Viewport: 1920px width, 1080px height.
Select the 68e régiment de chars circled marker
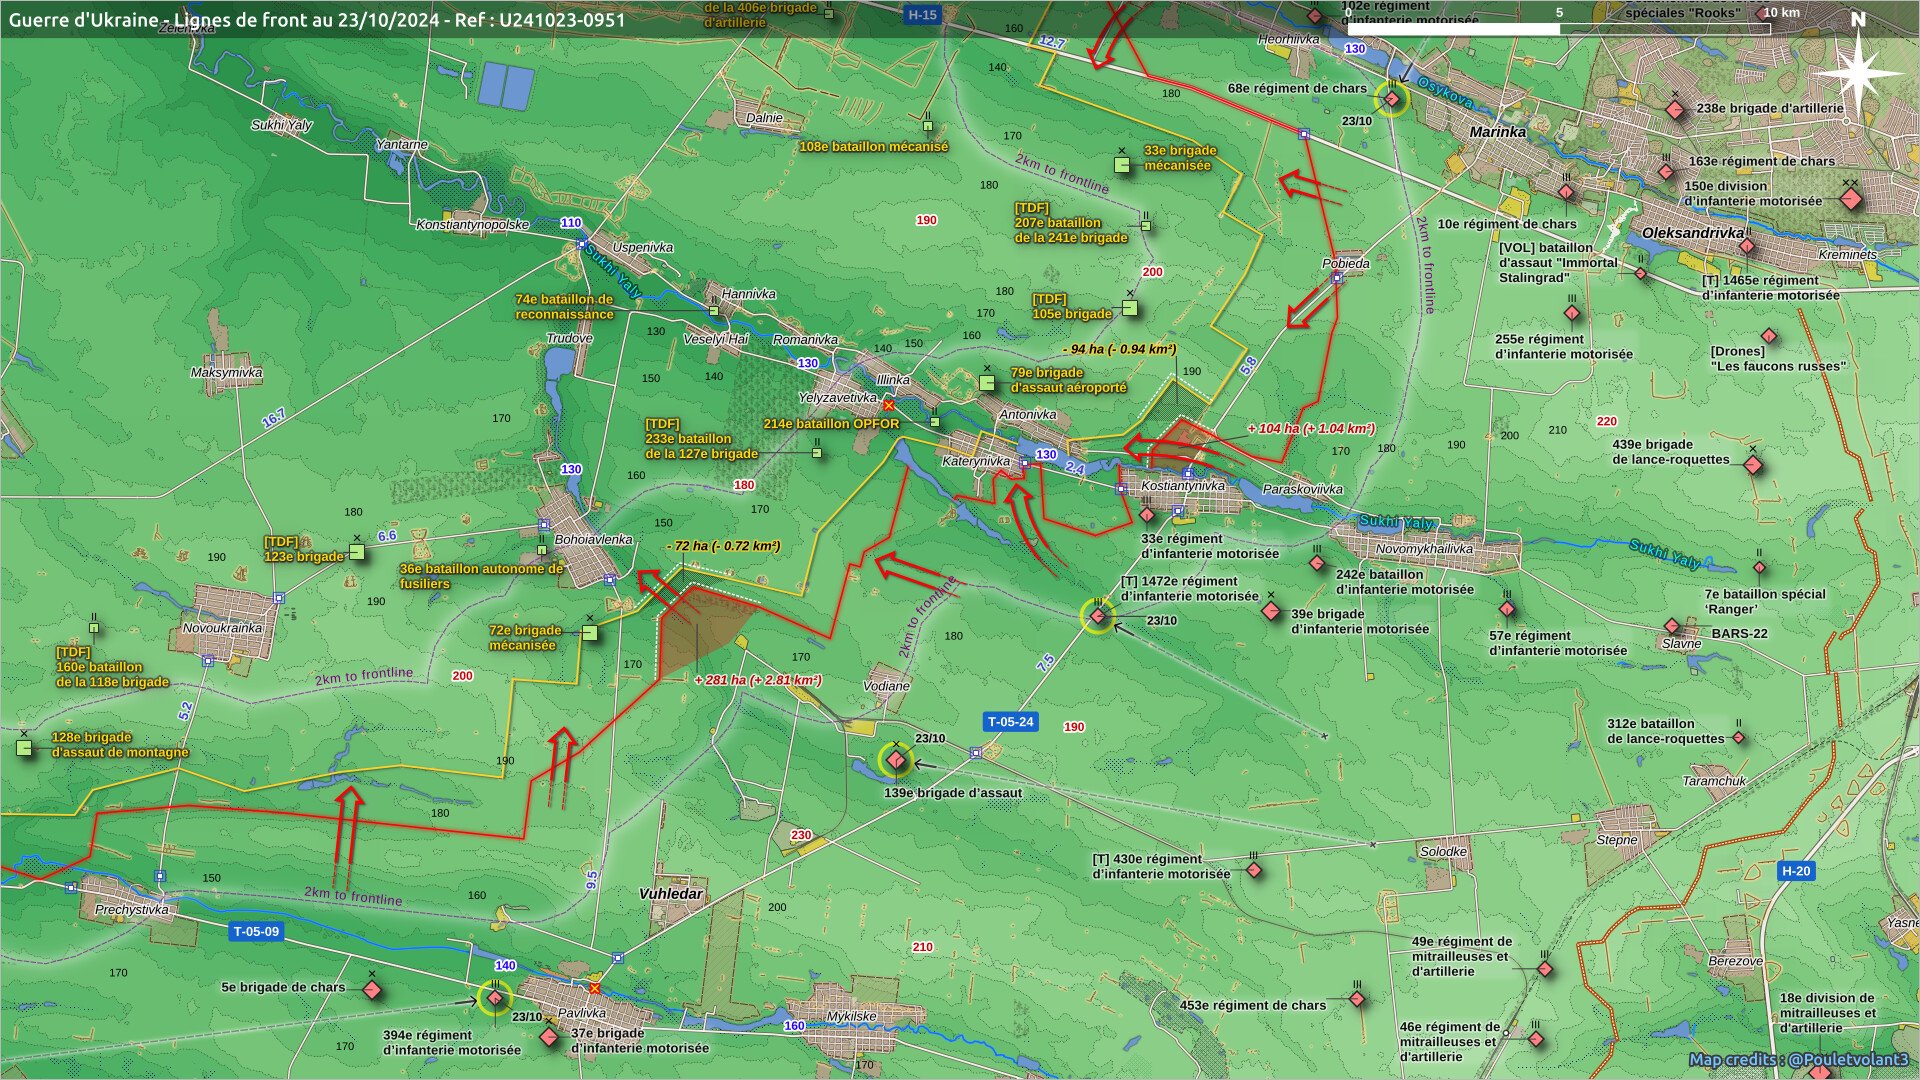point(1391,98)
